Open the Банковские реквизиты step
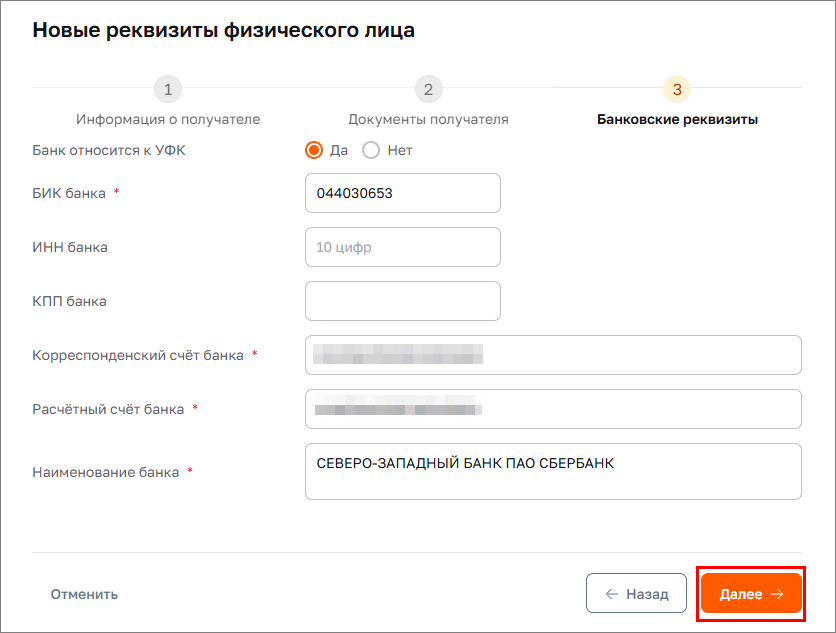 pyautogui.click(x=676, y=118)
